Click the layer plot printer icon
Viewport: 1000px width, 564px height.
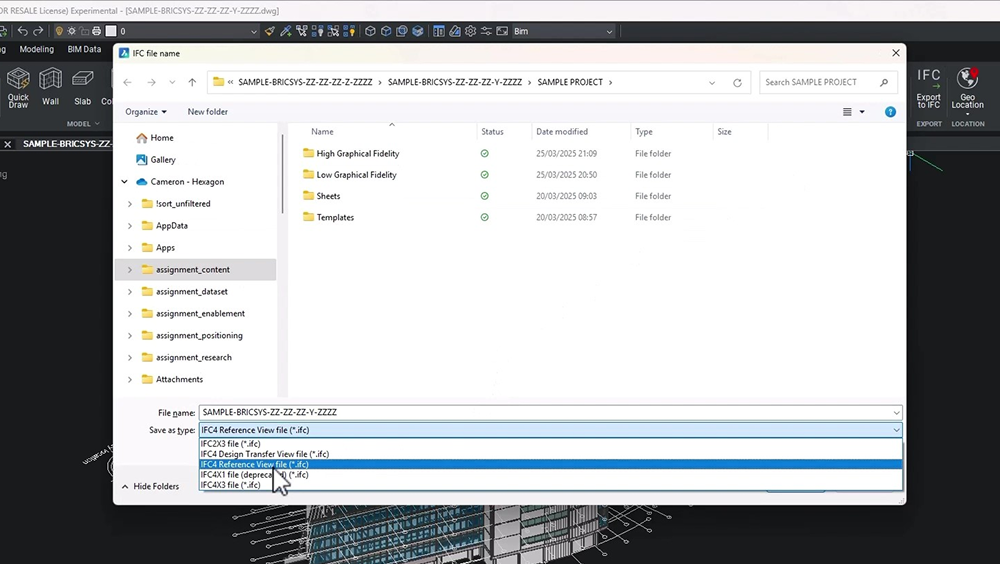(96, 31)
